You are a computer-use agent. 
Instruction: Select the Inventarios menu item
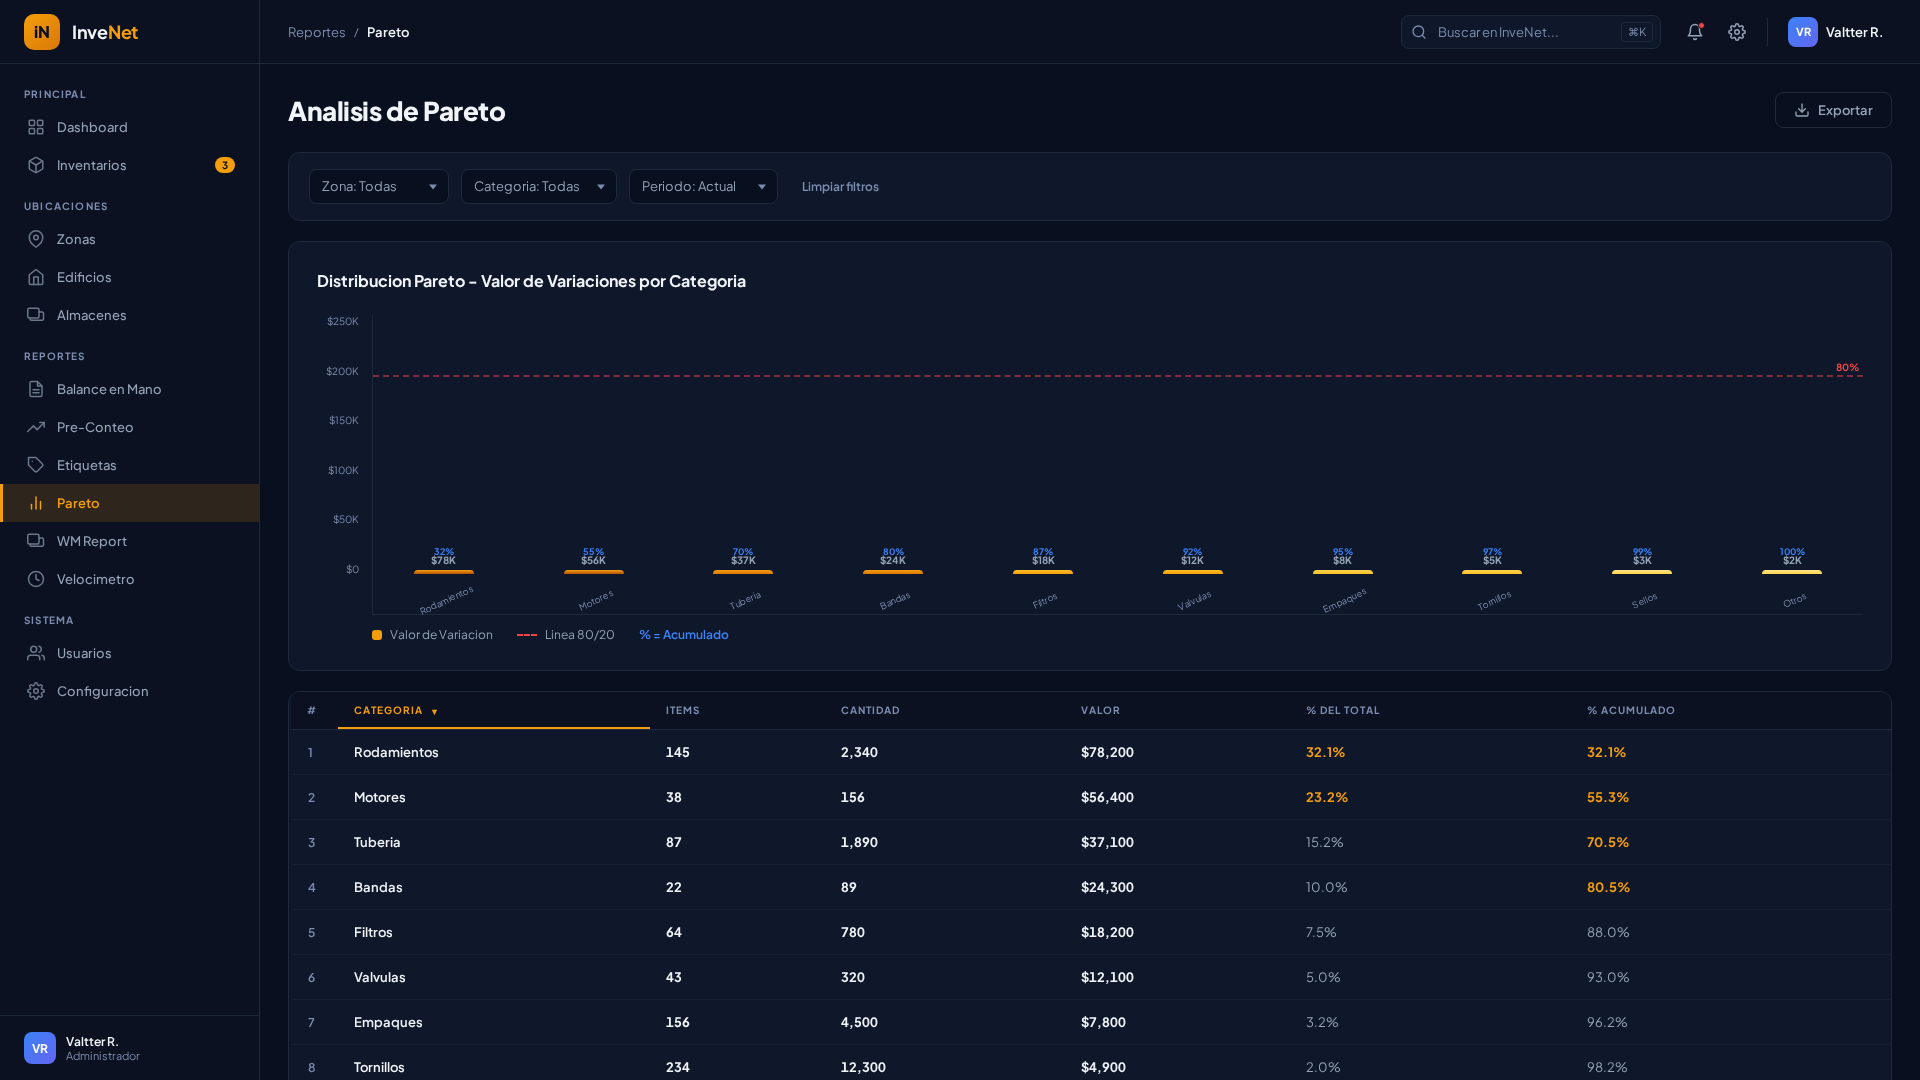coord(92,165)
